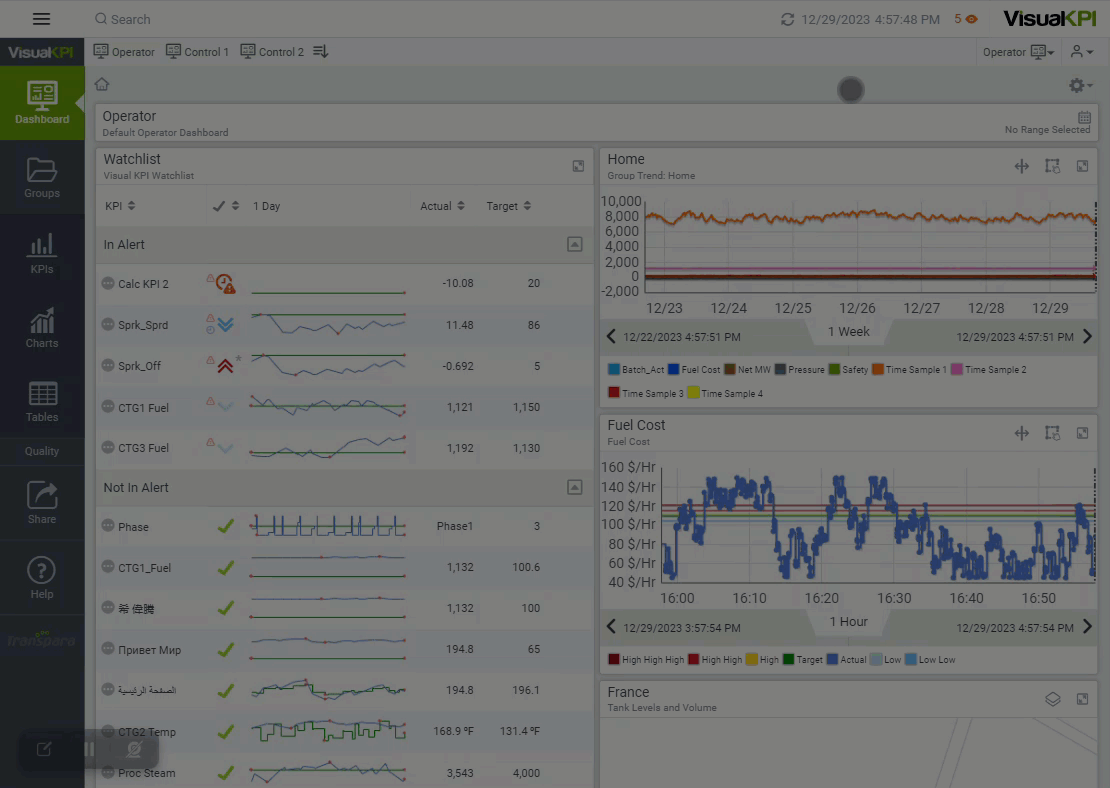The height and width of the screenshot is (788, 1110).
Task: Switch to the Control 1 dashboard tab
Action: pyautogui.click(x=197, y=52)
